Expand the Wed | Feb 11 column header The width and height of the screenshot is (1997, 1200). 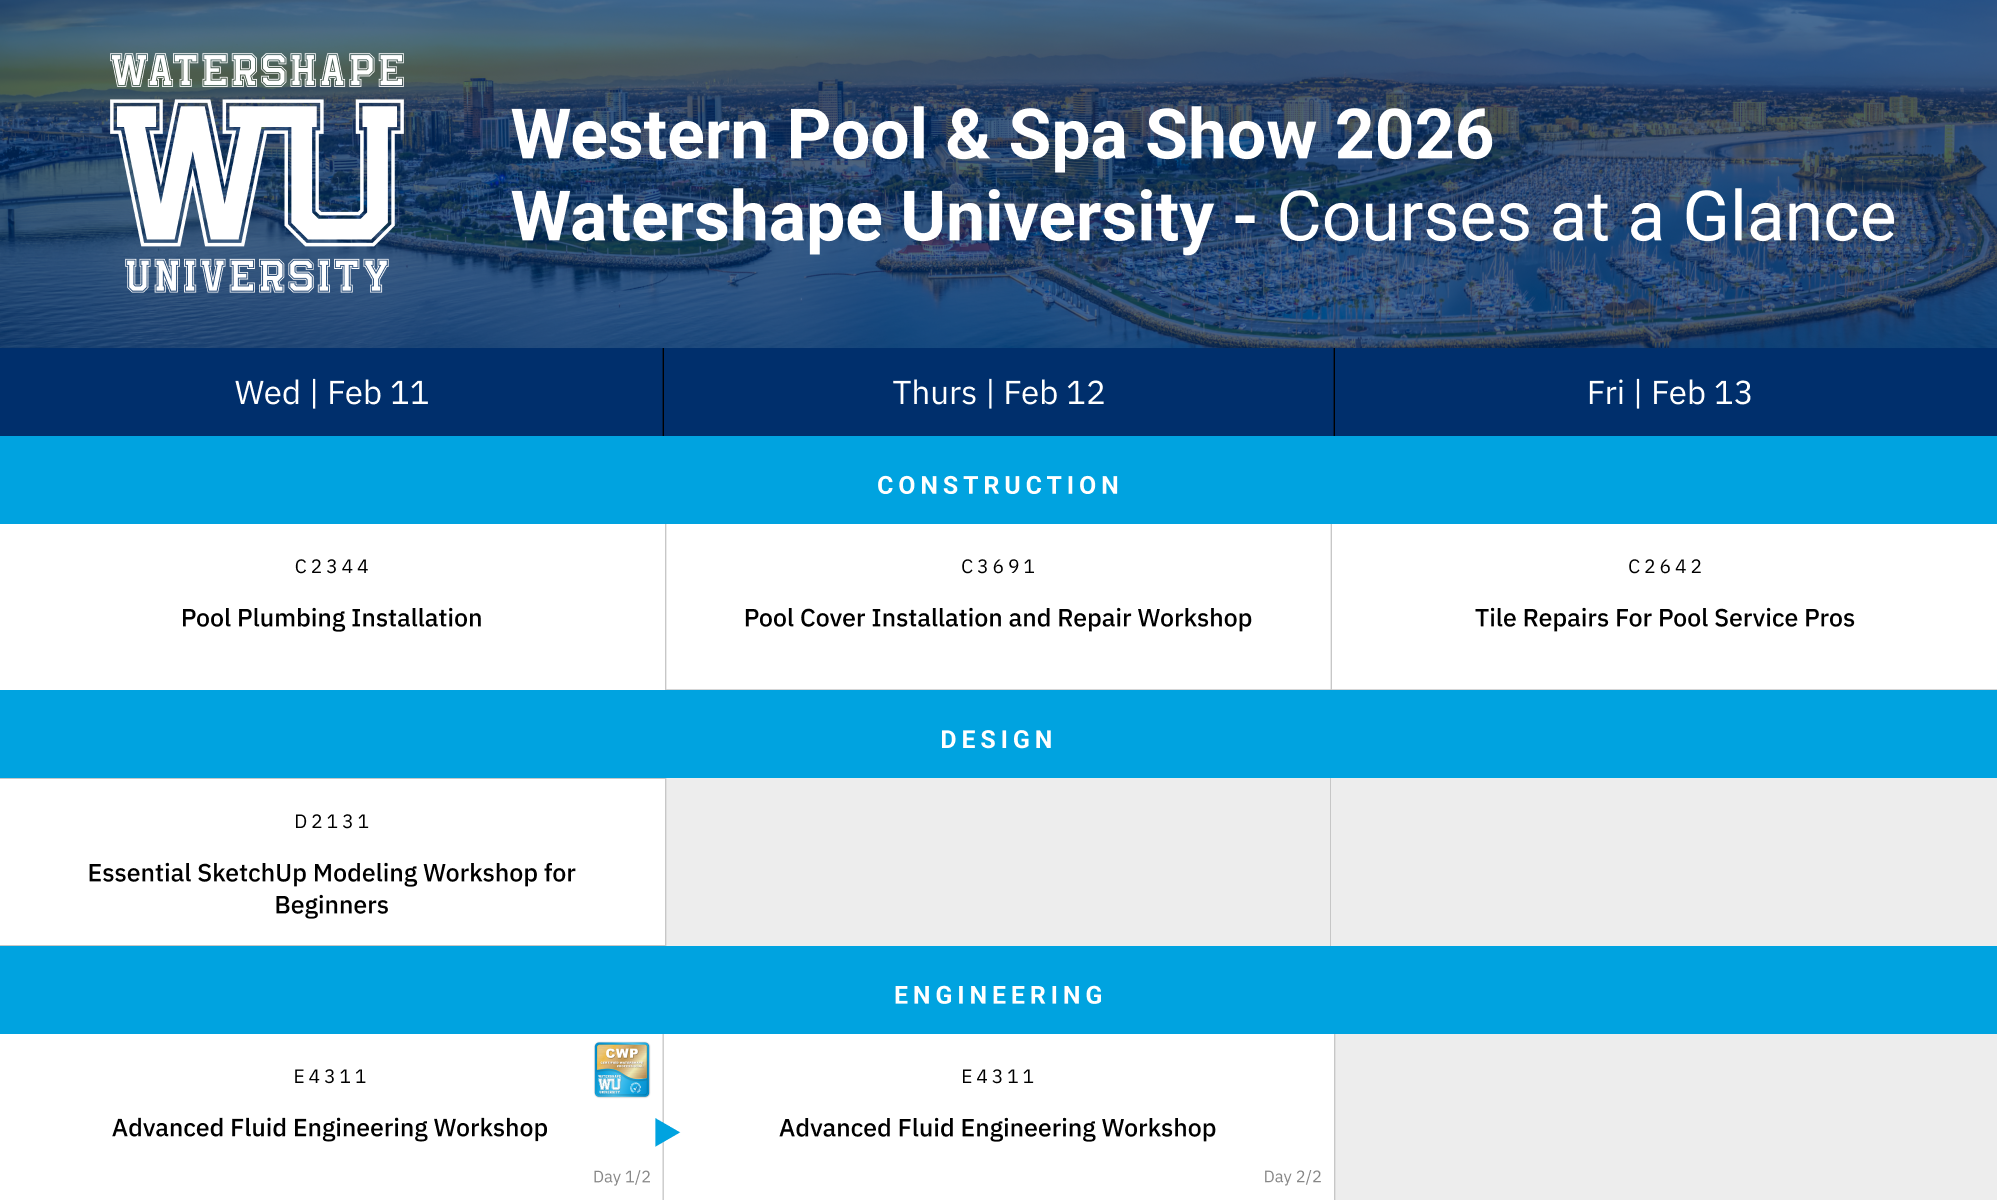(x=331, y=392)
